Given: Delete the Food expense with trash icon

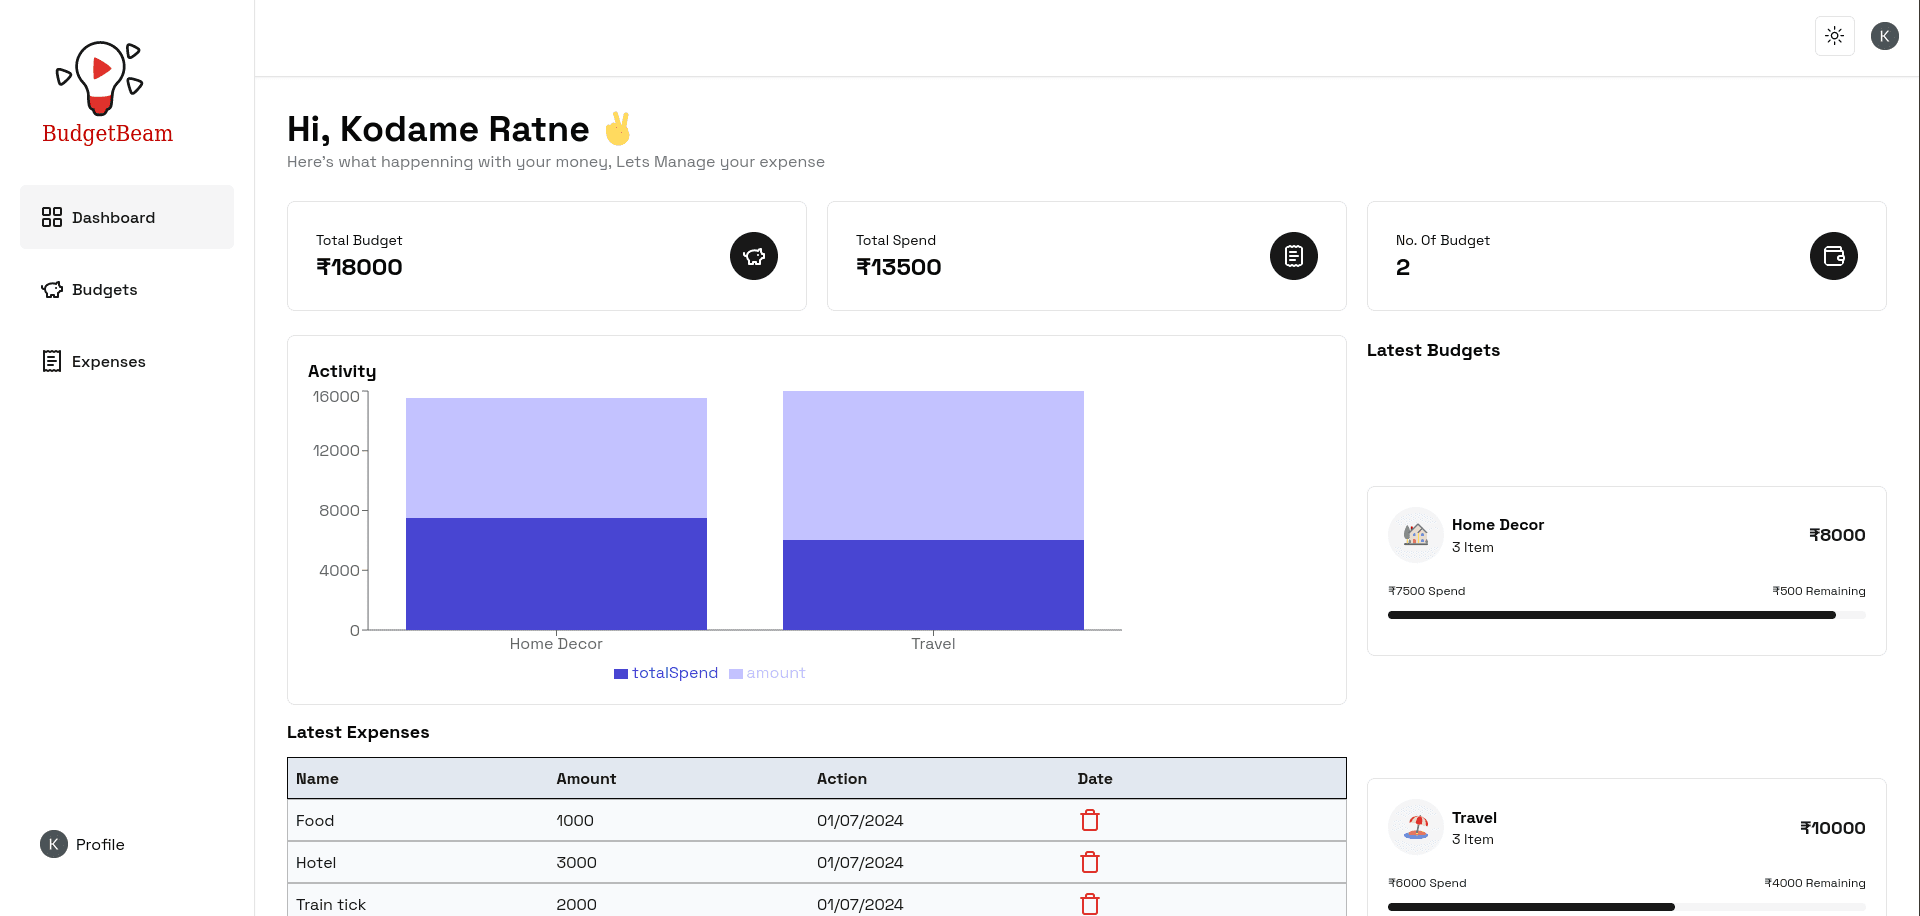Looking at the screenshot, I should click(1089, 820).
